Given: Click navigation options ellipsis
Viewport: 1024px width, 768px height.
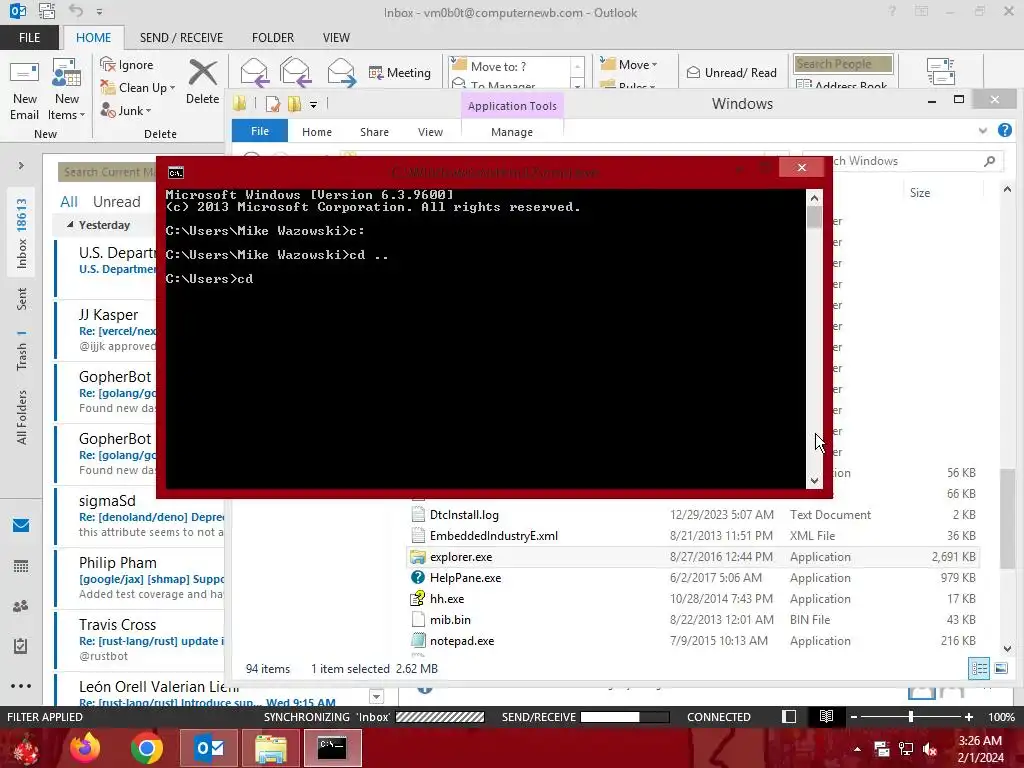Looking at the screenshot, I should pyautogui.click(x=21, y=686).
